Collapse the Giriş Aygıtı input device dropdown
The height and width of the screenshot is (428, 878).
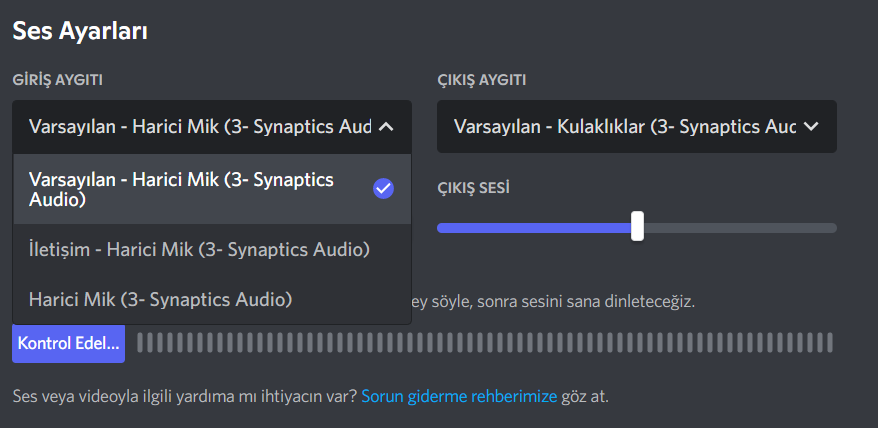(x=200, y=127)
